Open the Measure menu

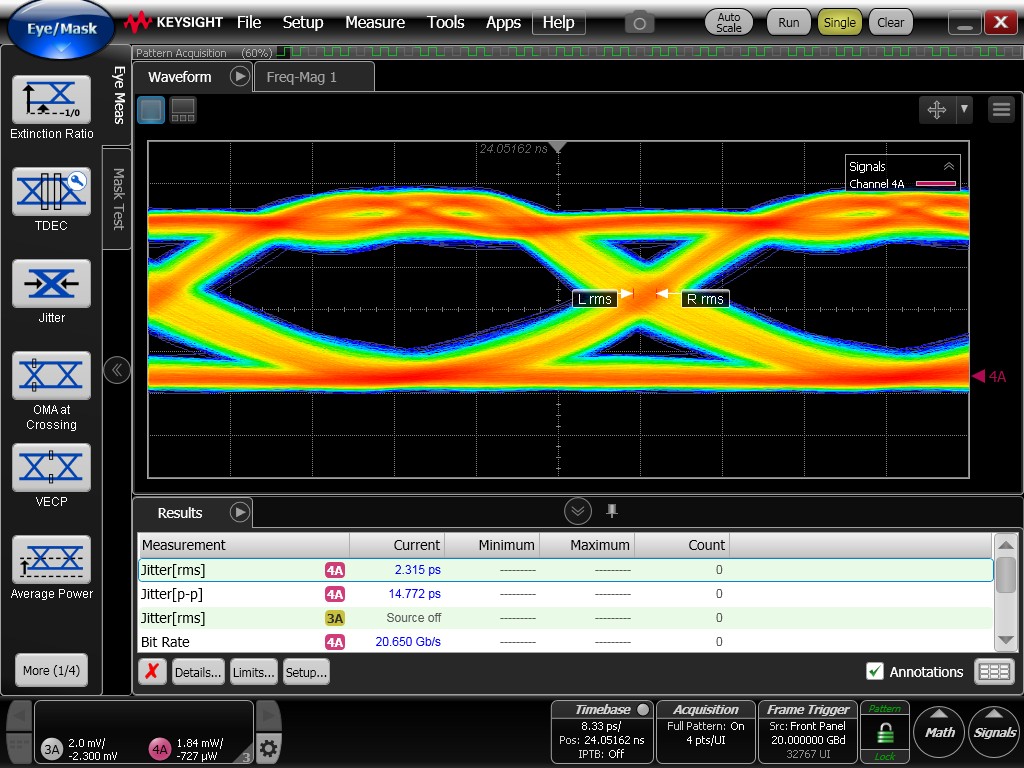click(375, 22)
